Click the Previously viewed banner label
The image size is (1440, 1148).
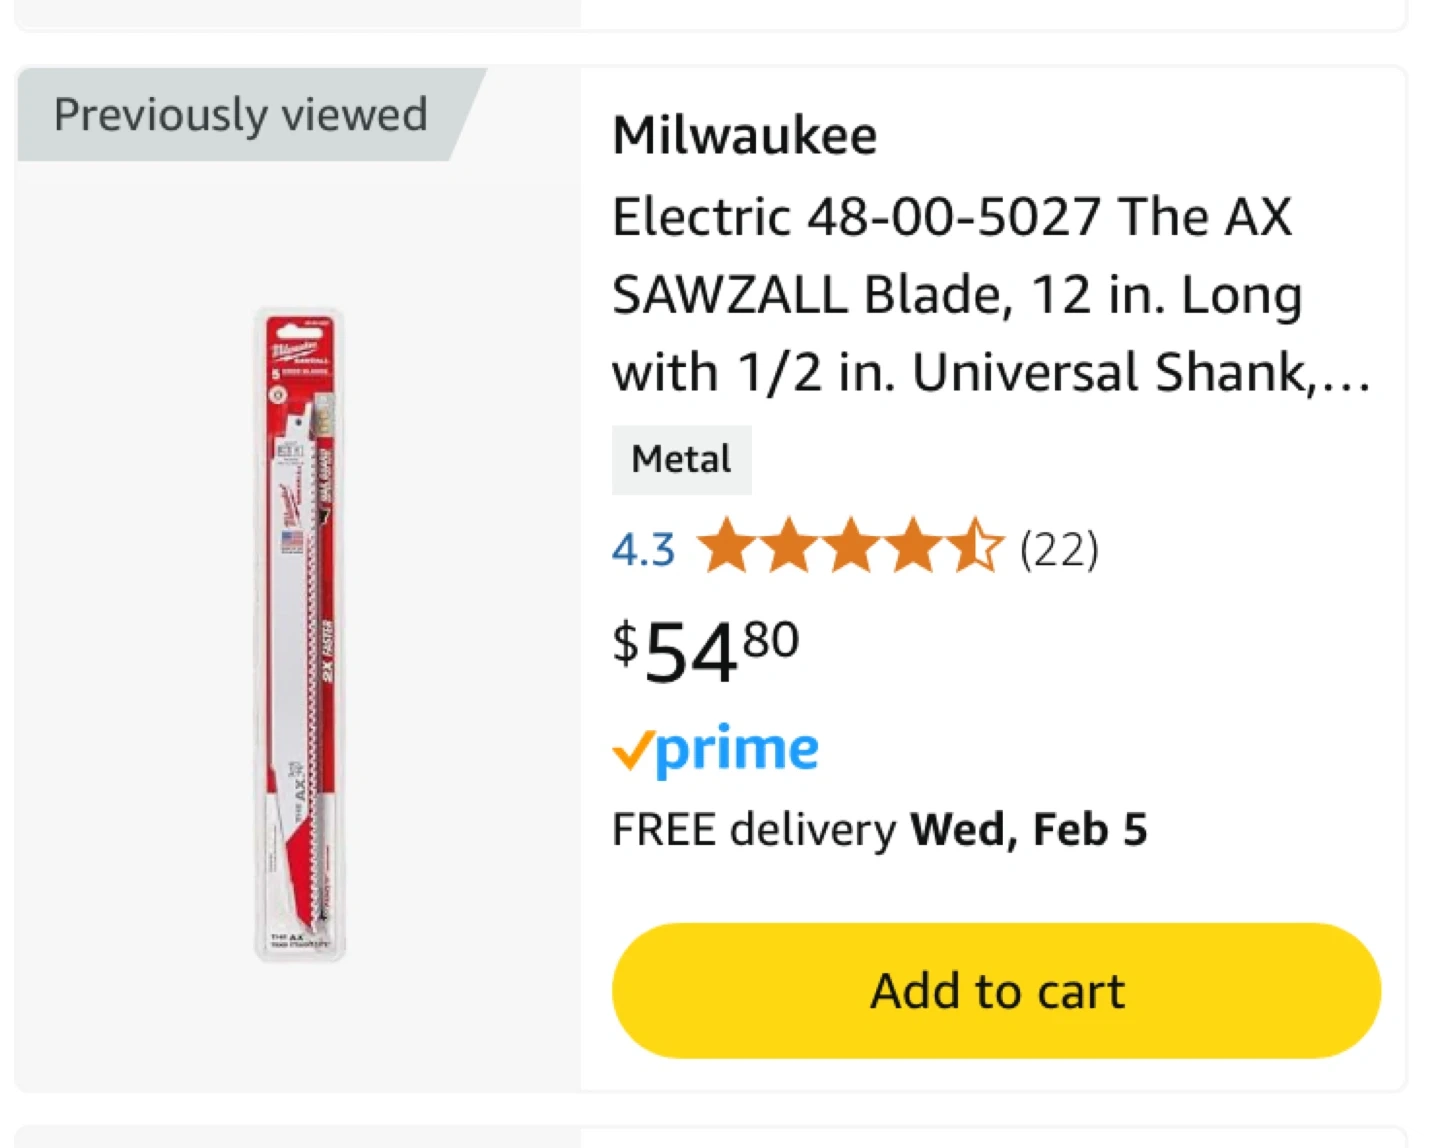coord(240,114)
